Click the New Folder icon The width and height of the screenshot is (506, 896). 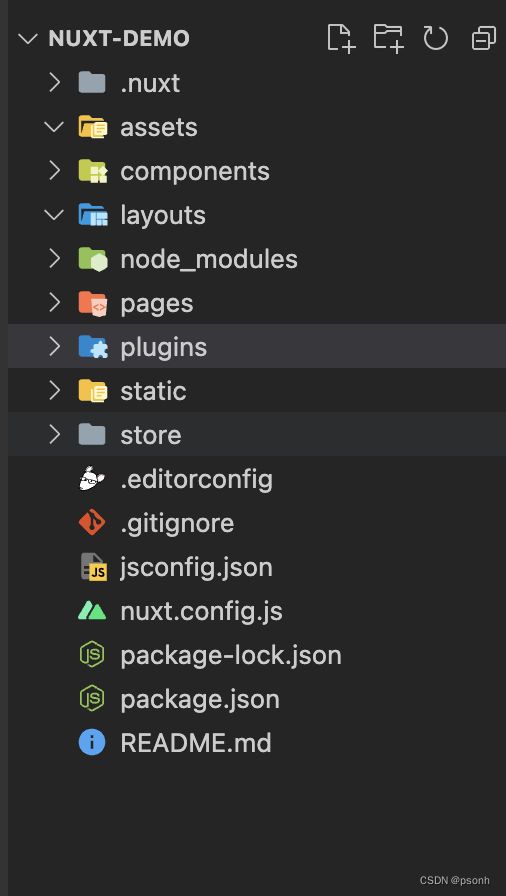[x=388, y=39]
